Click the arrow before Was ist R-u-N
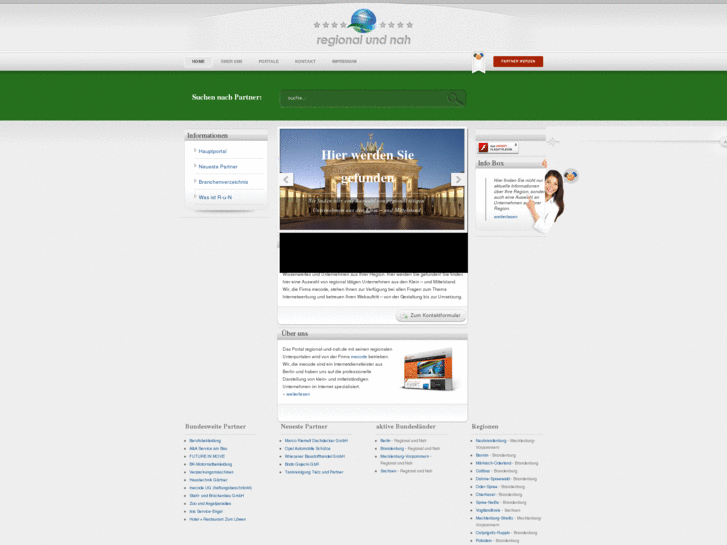Viewport: 727px width, 545px height. tap(195, 196)
